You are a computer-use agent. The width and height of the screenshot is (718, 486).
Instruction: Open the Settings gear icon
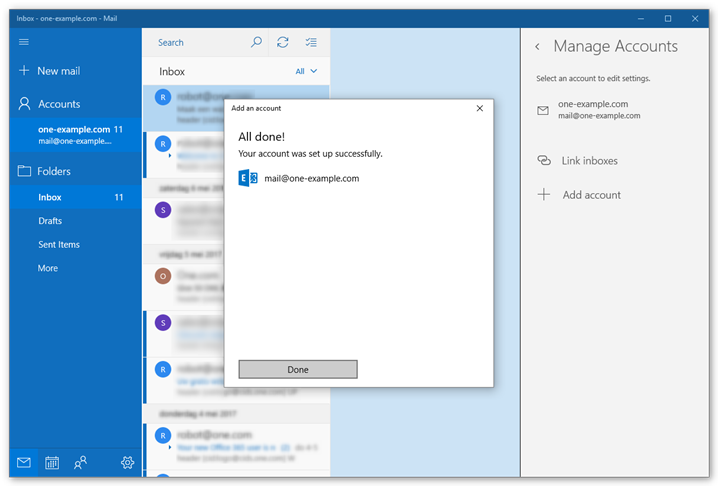click(x=127, y=462)
